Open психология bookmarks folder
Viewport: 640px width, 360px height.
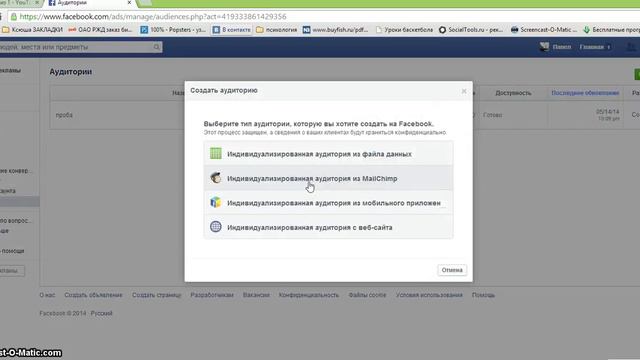tap(277, 30)
